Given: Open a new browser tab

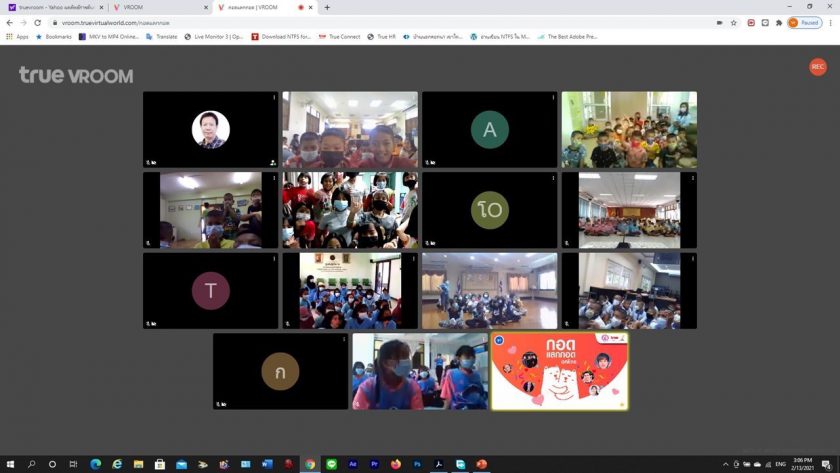Looking at the screenshot, I should (327, 7).
